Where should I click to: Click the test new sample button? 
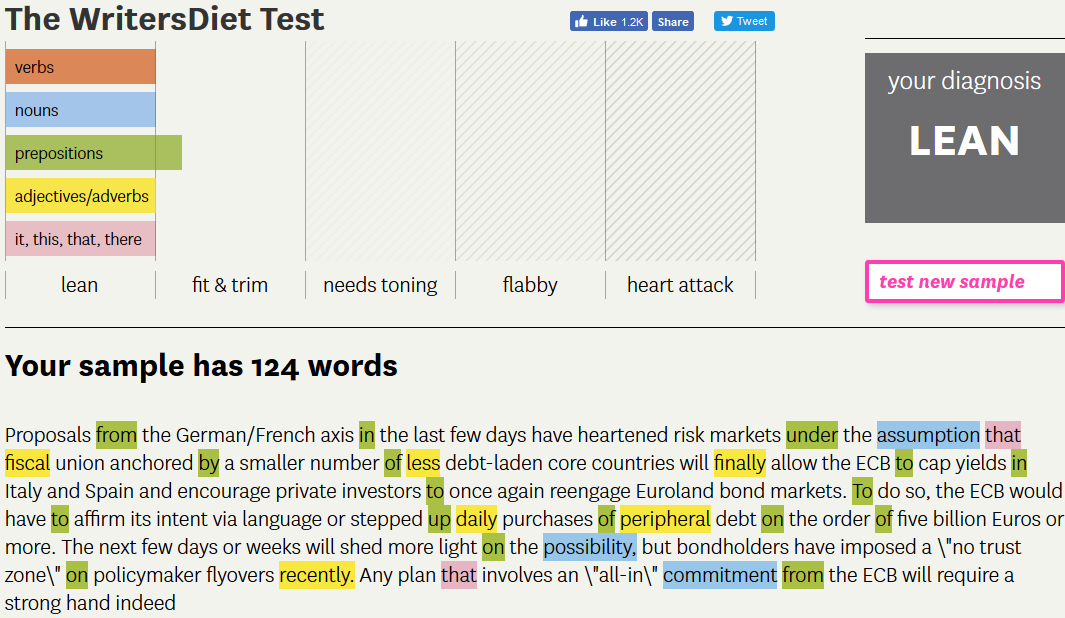[964, 281]
